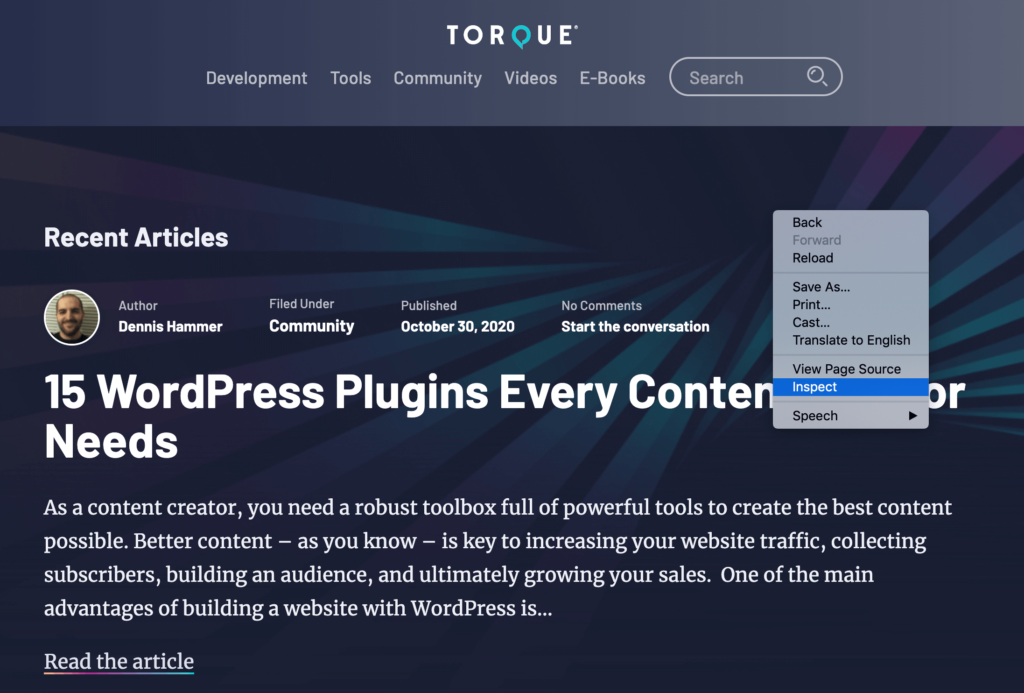Go to the Community nav section
1024x693 pixels.
click(438, 78)
